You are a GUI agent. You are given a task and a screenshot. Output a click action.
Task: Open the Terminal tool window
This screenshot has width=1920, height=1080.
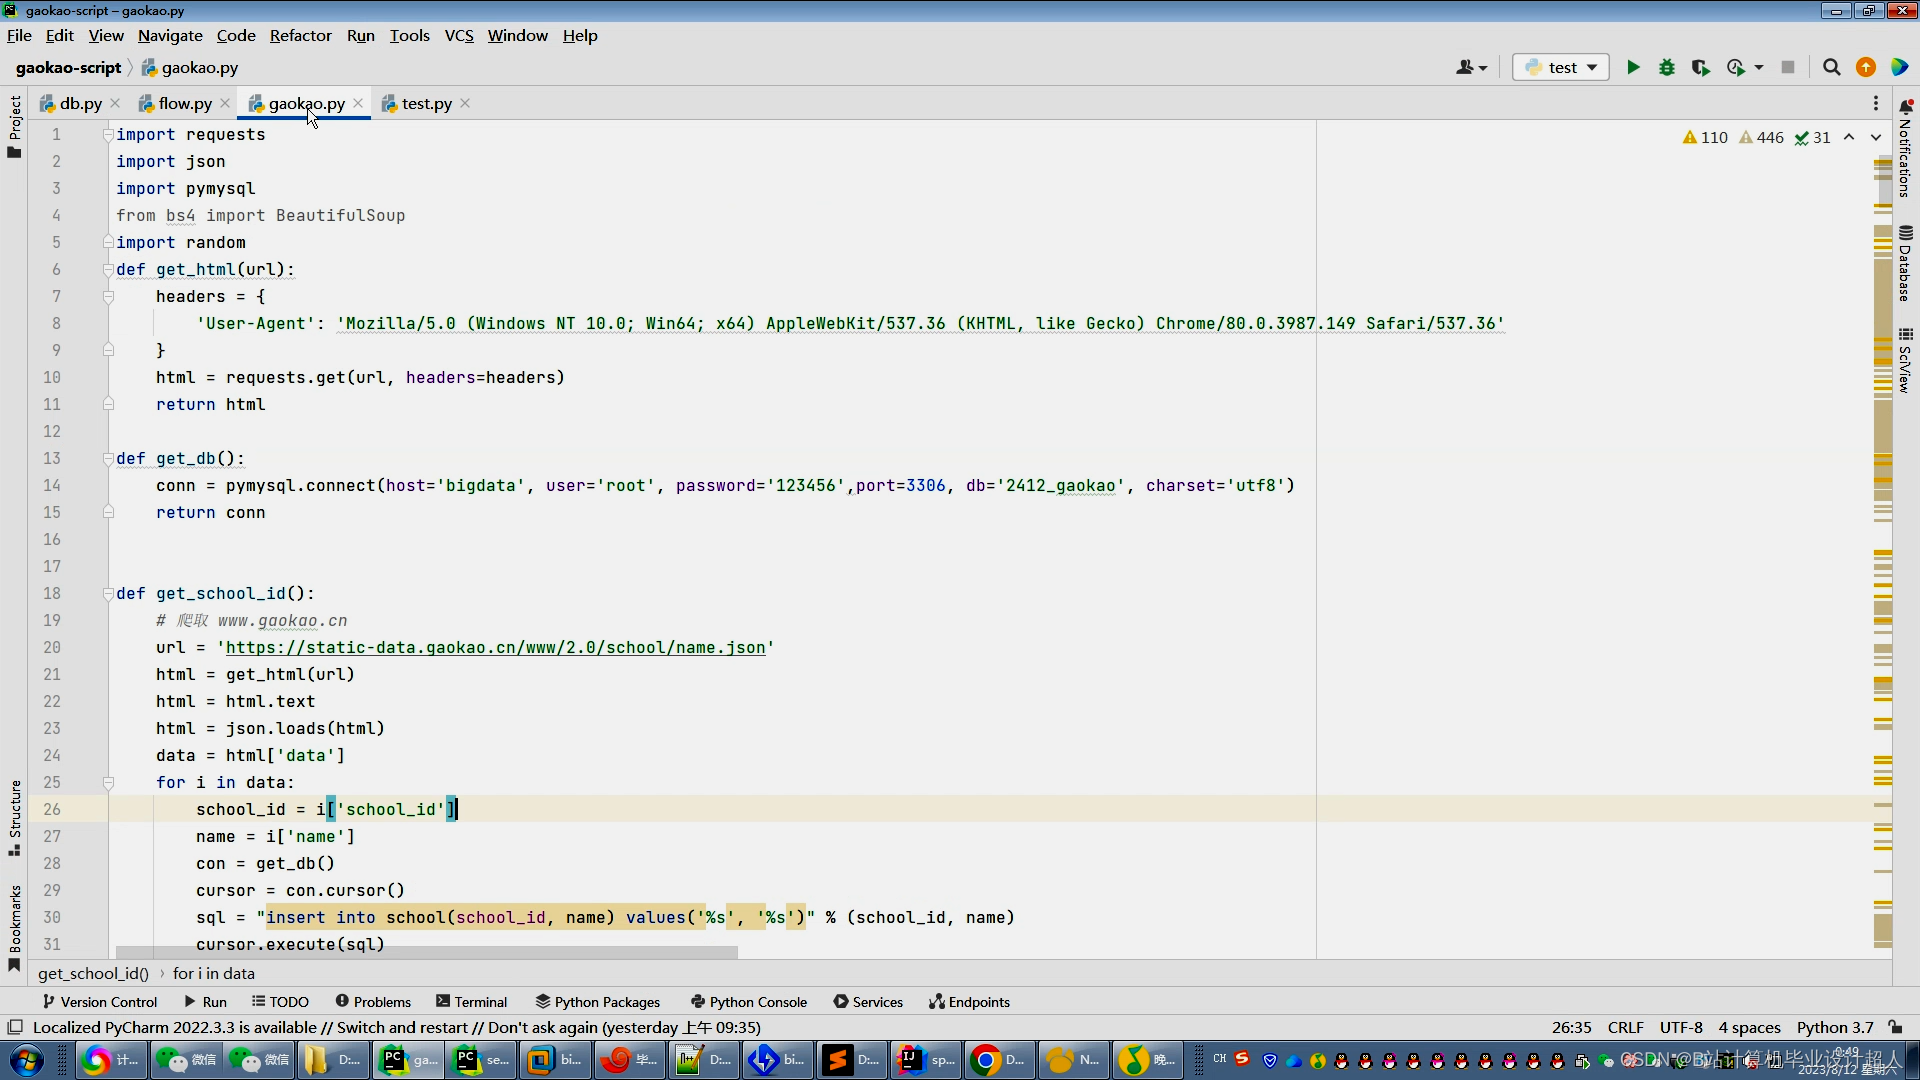tap(472, 1001)
